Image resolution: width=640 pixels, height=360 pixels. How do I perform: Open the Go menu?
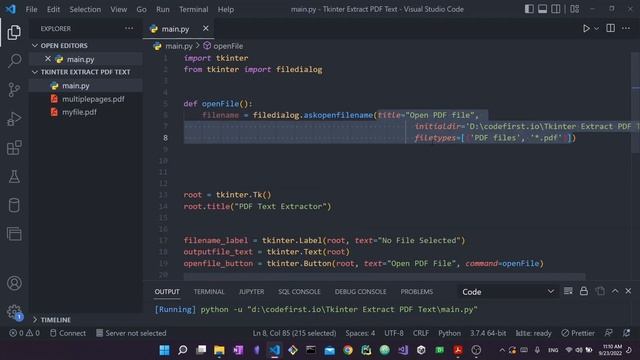coord(141,9)
